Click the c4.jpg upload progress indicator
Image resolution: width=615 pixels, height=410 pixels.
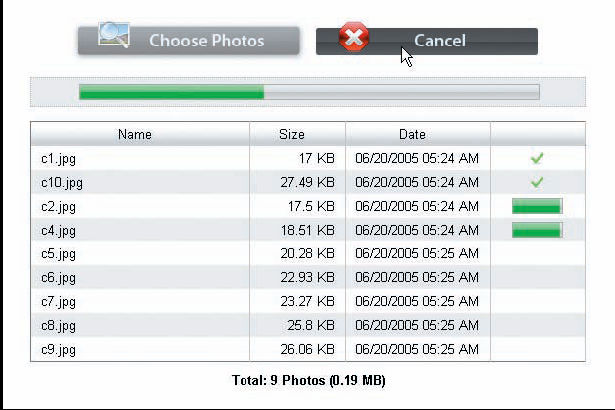(x=537, y=230)
